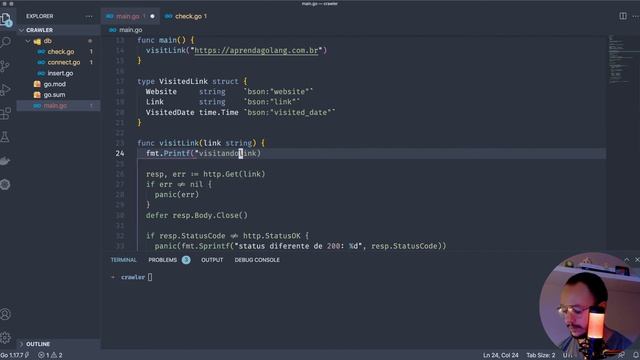Switch to the TERMINAL panel tab
Screen dimensions: 640x360
(123, 260)
